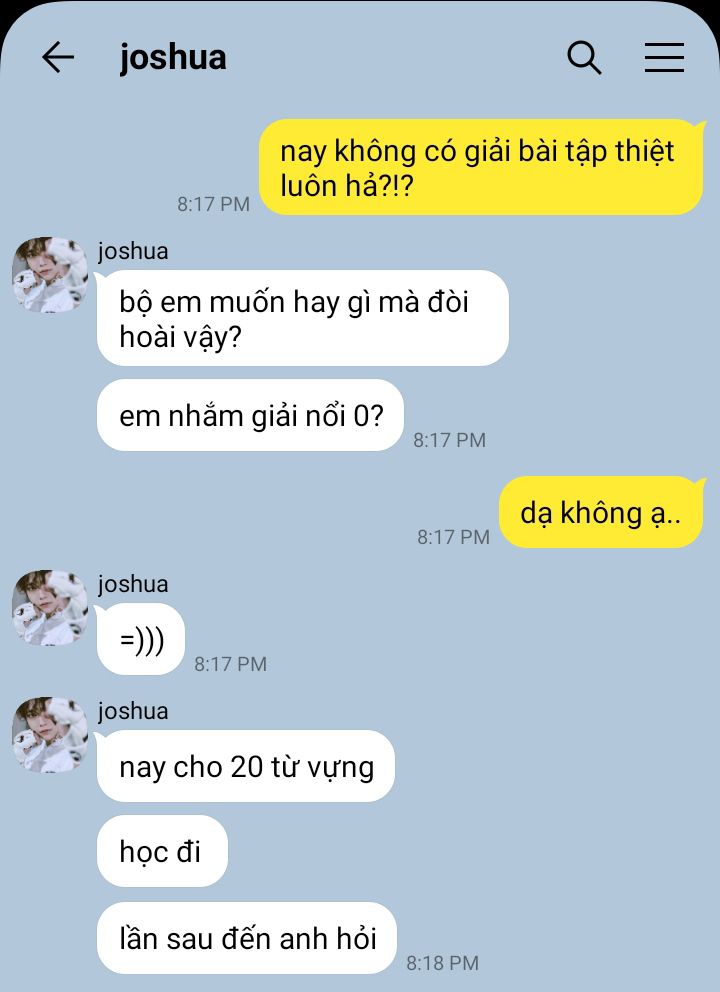Image resolution: width=720 pixels, height=992 pixels.
Task: Tap the joshua name label above the =))) bubble
Action: pyautogui.click(x=133, y=585)
